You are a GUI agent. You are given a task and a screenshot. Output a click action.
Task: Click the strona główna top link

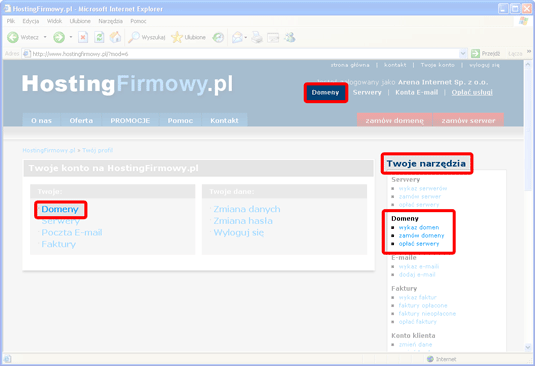(x=350, y=65)
